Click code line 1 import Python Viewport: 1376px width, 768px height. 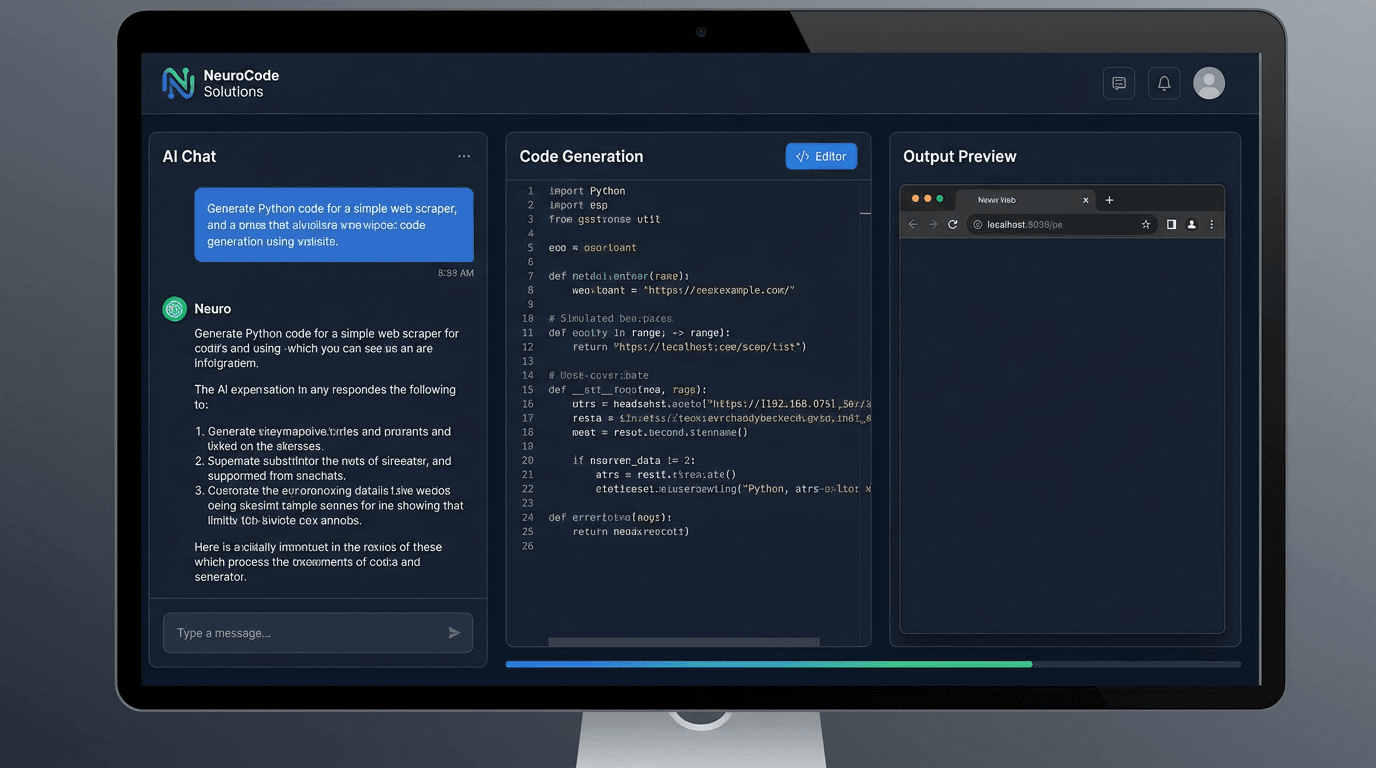tap(587, 191)
